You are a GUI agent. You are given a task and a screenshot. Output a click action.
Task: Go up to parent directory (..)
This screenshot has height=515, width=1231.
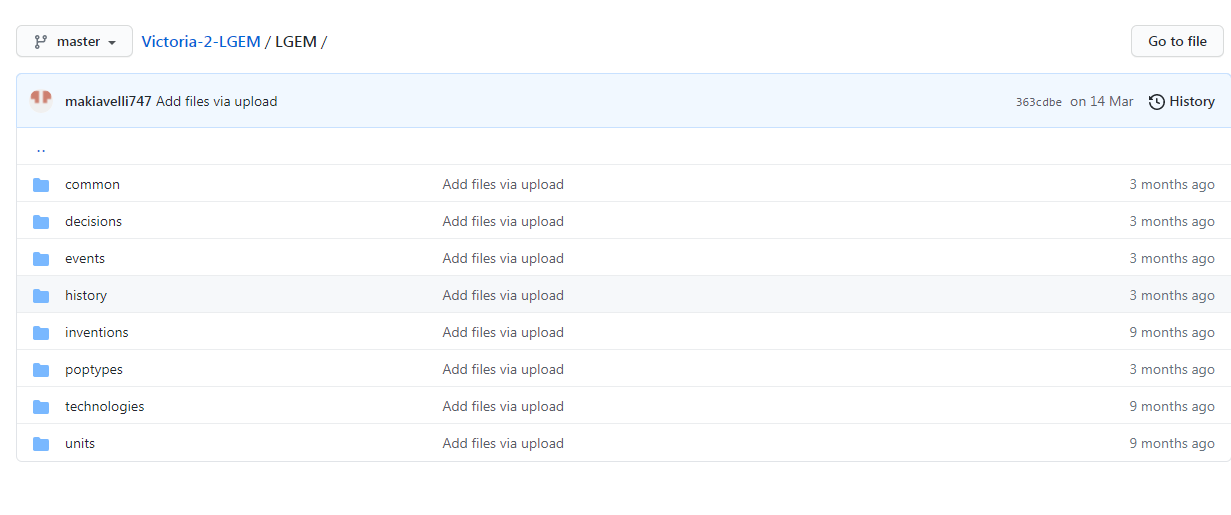click(41, 148)
